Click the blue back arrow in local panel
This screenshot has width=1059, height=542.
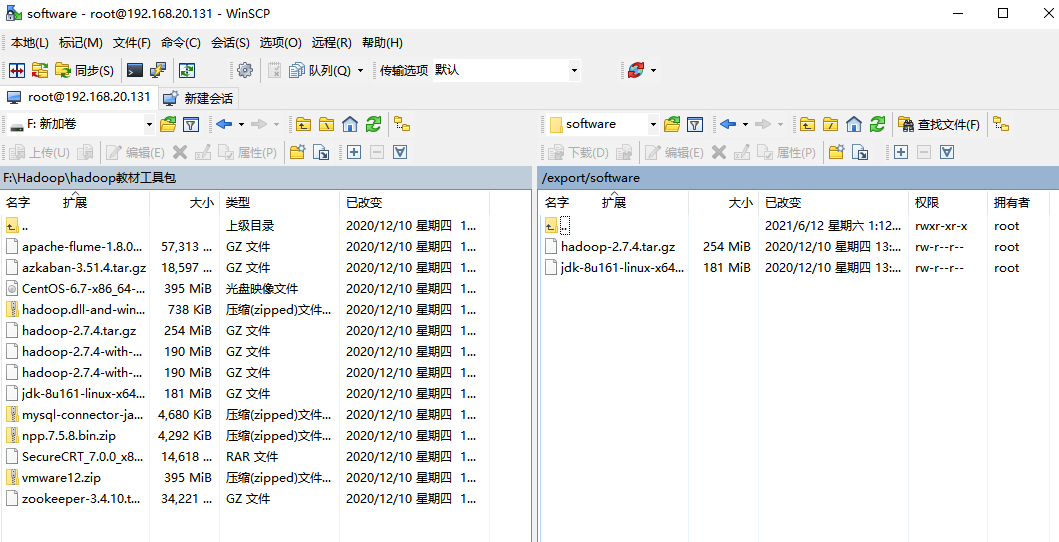(224, 124)
